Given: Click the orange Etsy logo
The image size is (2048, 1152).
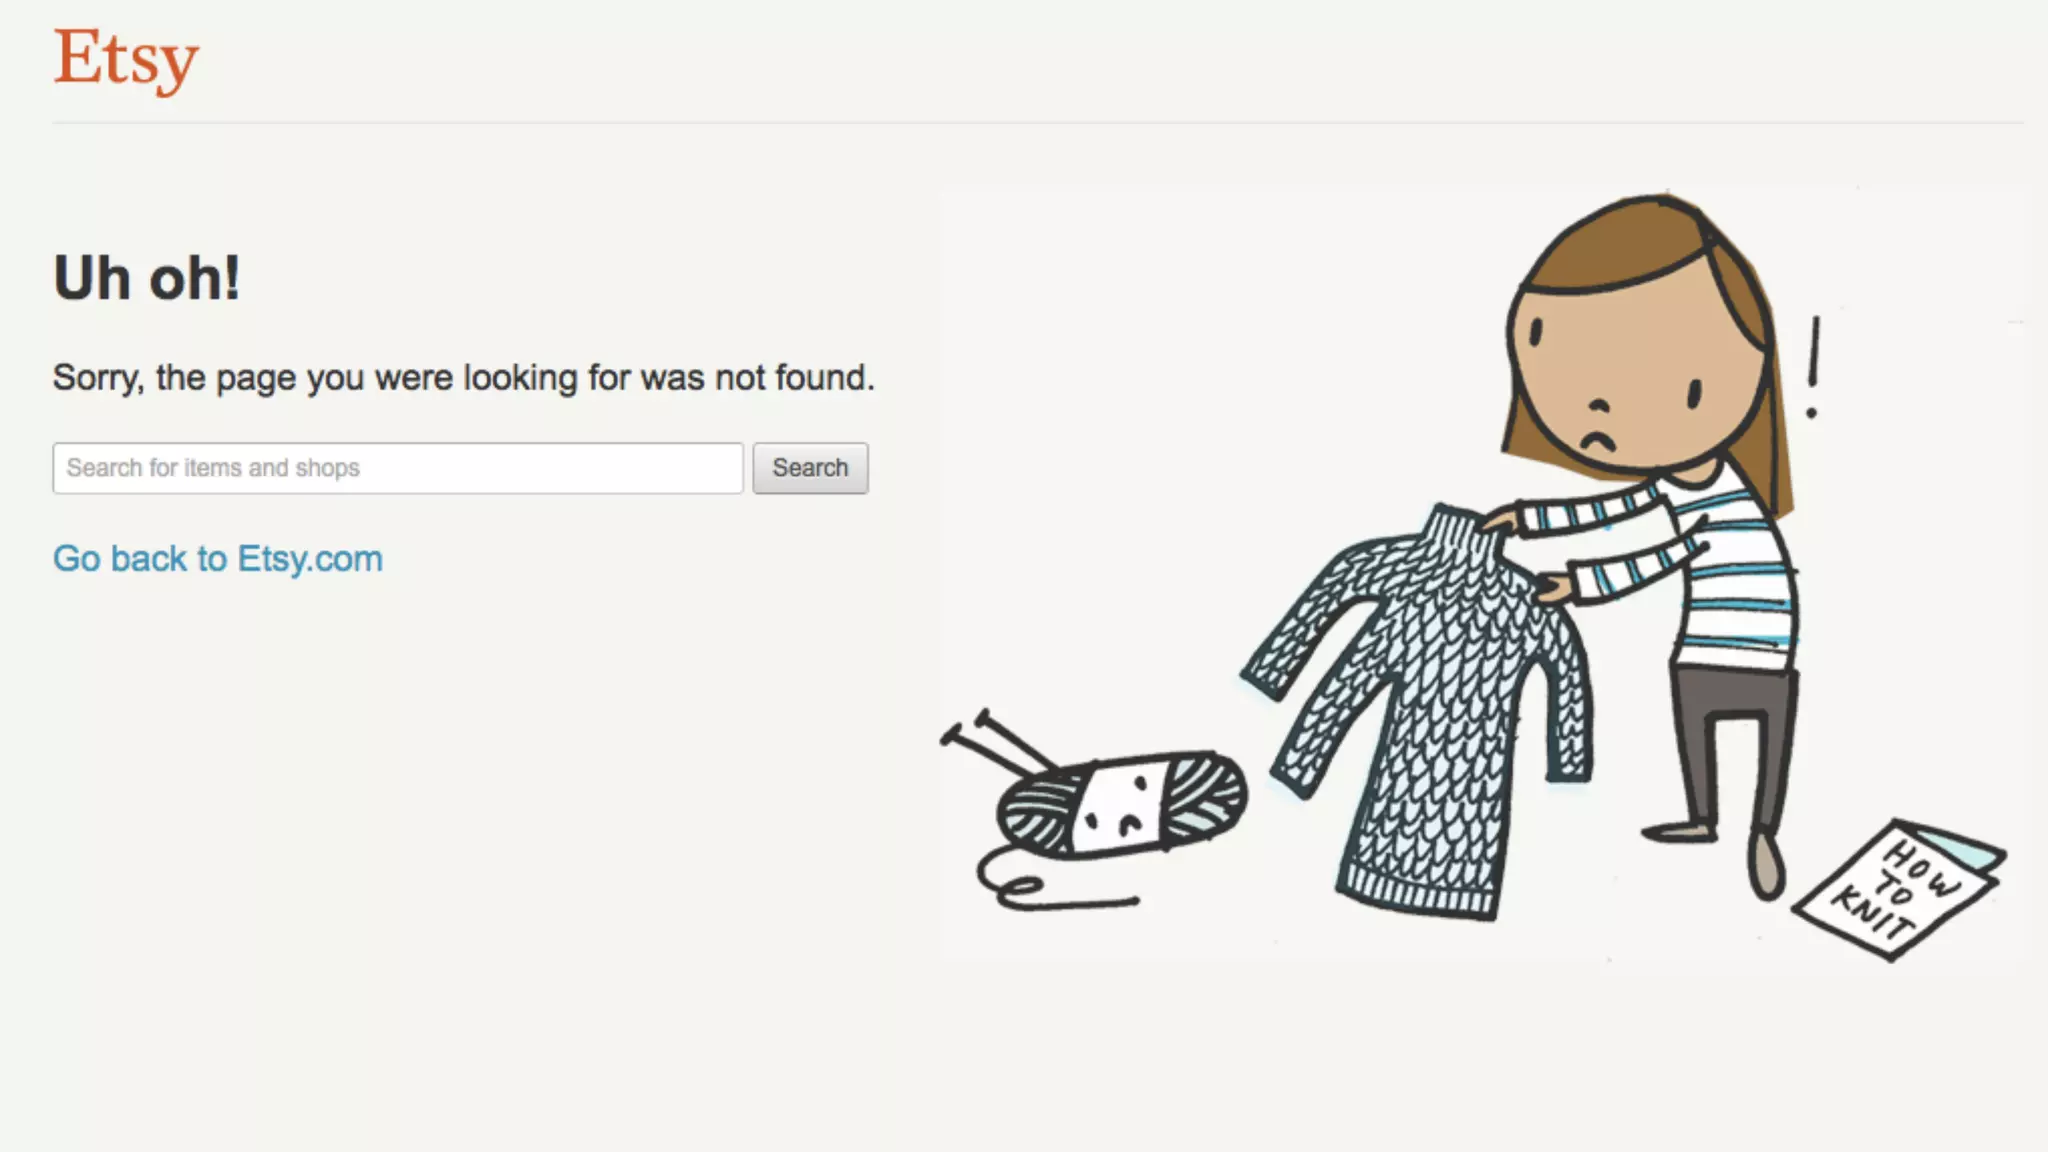Looking at the screenshot, I should 126,60.
